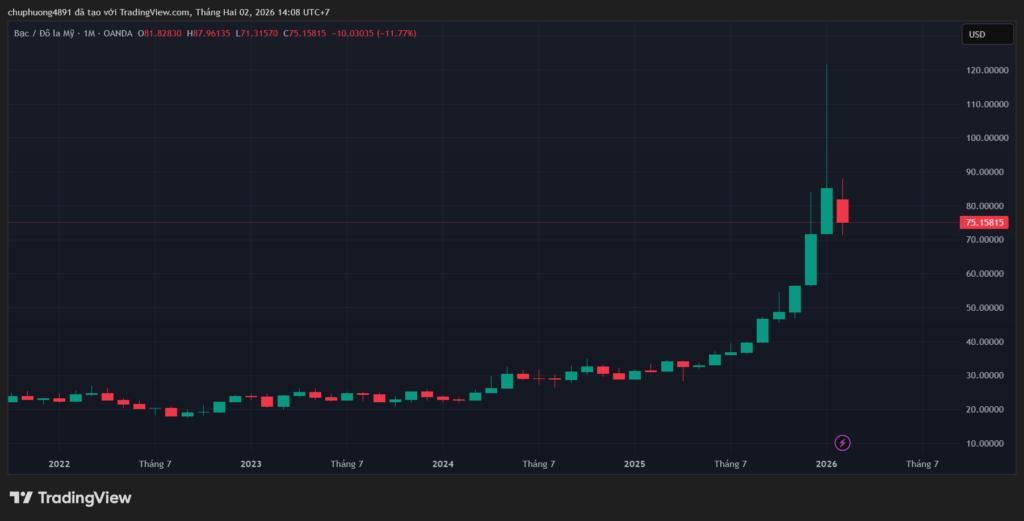Click the 2025 label on the time axis

point(635,464)
